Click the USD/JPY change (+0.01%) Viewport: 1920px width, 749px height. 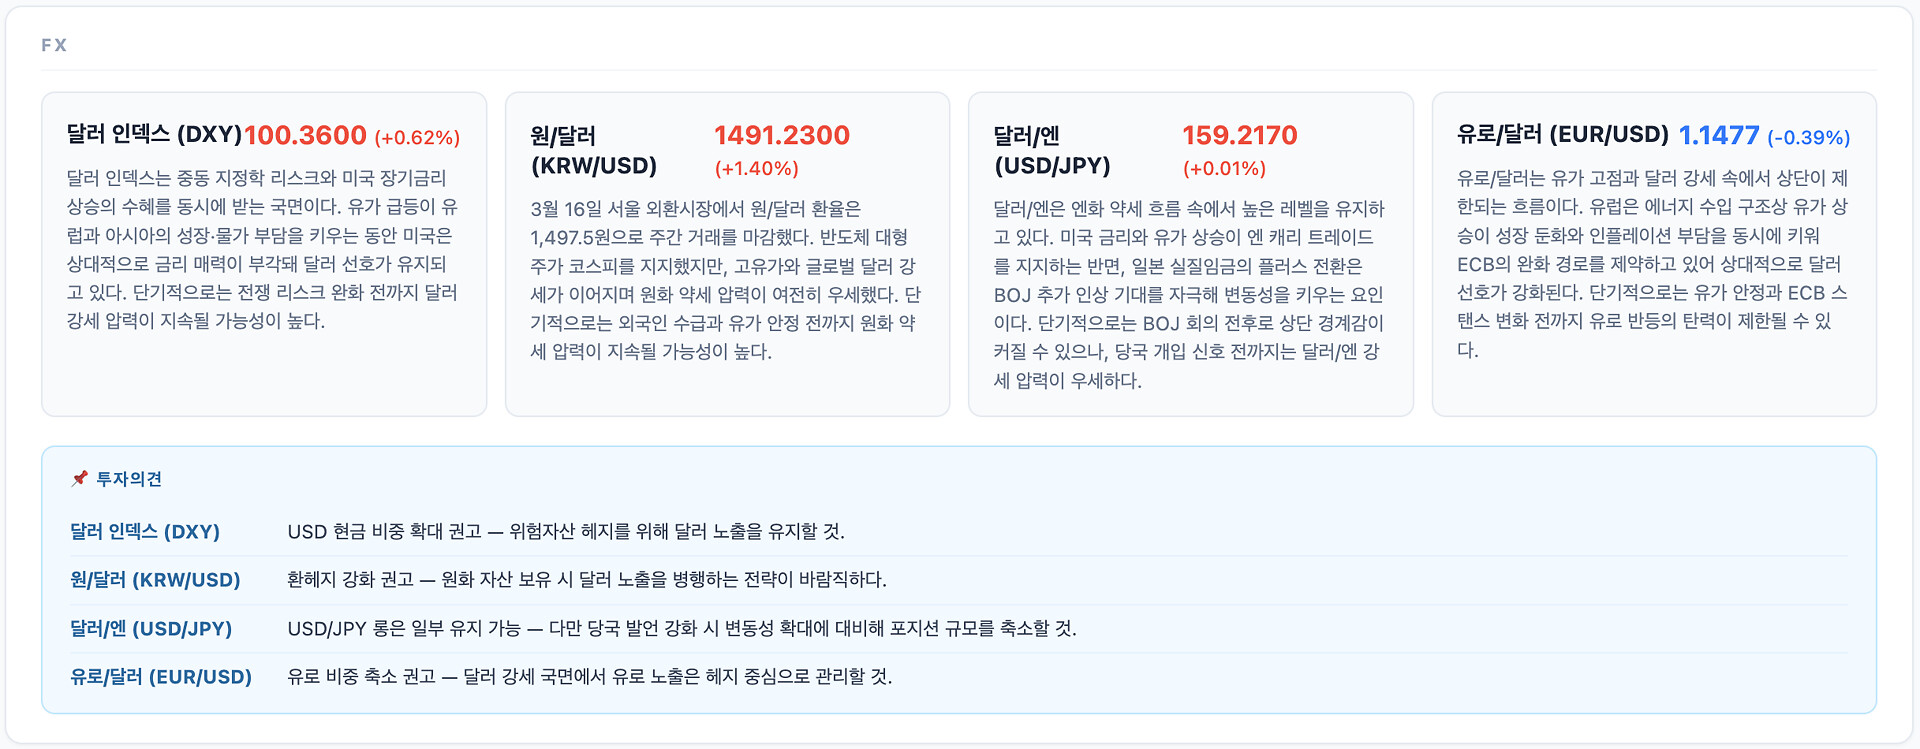point(1225,168)
